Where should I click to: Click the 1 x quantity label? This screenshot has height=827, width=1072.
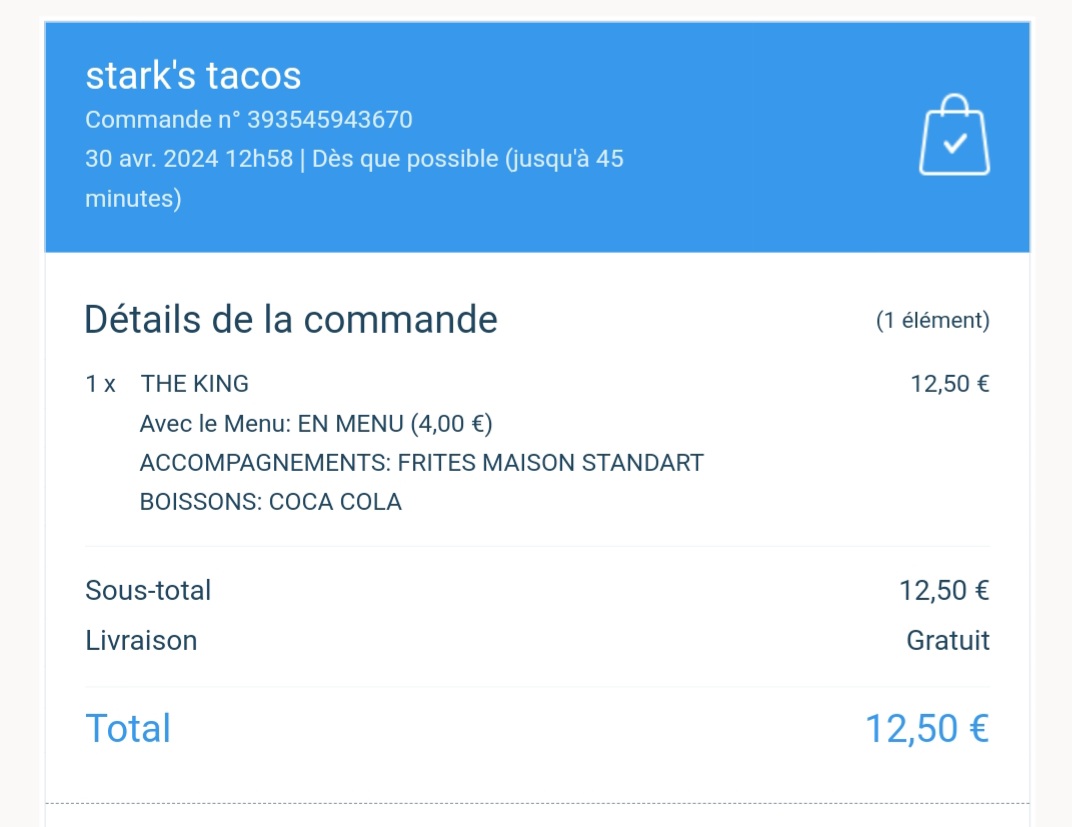(x=100, y=384)
